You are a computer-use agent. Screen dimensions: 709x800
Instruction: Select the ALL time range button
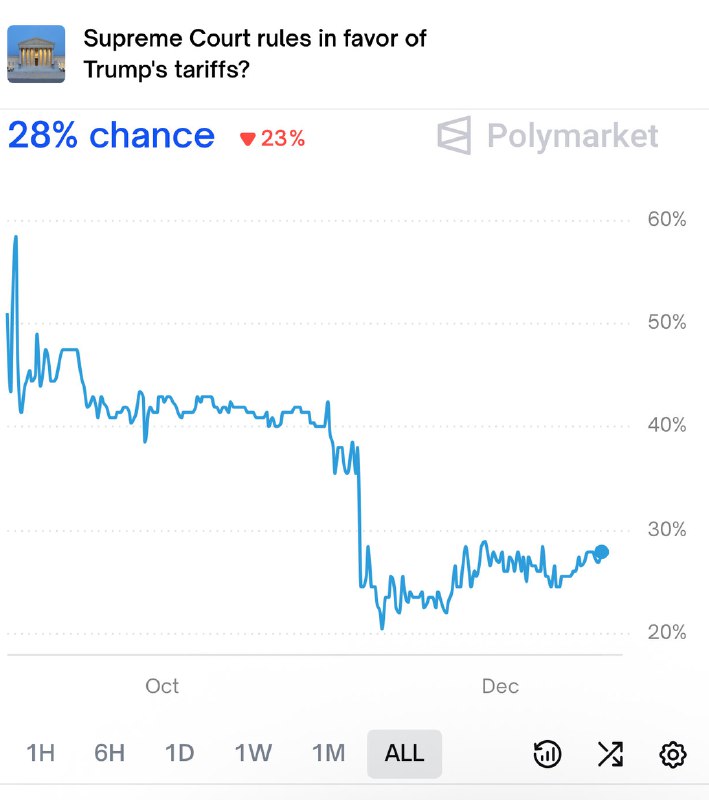coord(404,755)
